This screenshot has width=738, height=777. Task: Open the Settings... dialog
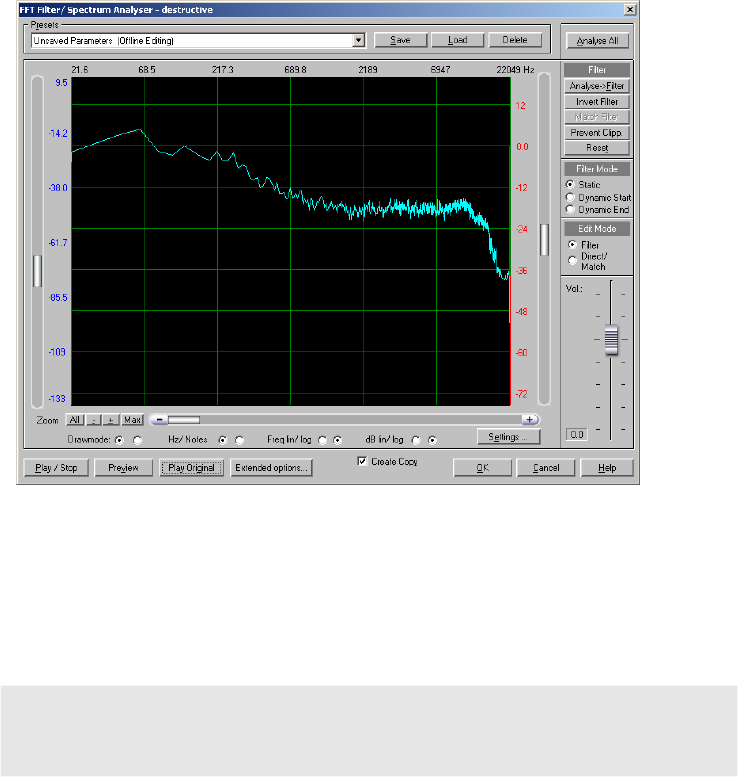click(508, 437)
